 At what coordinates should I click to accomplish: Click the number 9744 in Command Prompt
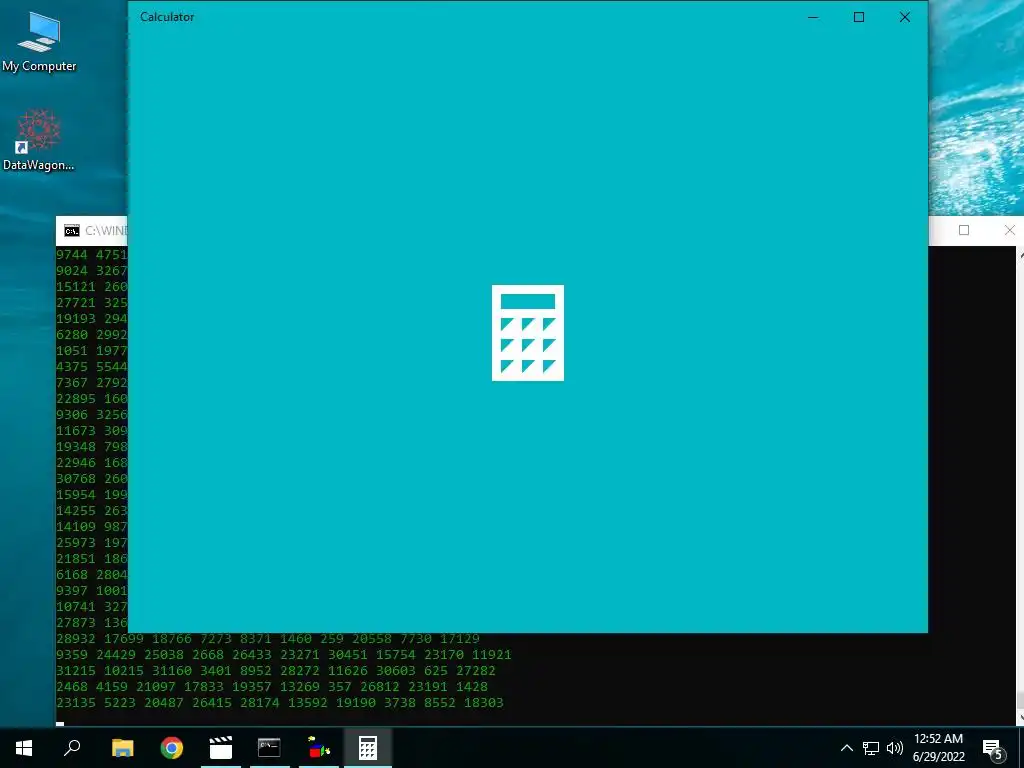(72, 255)
